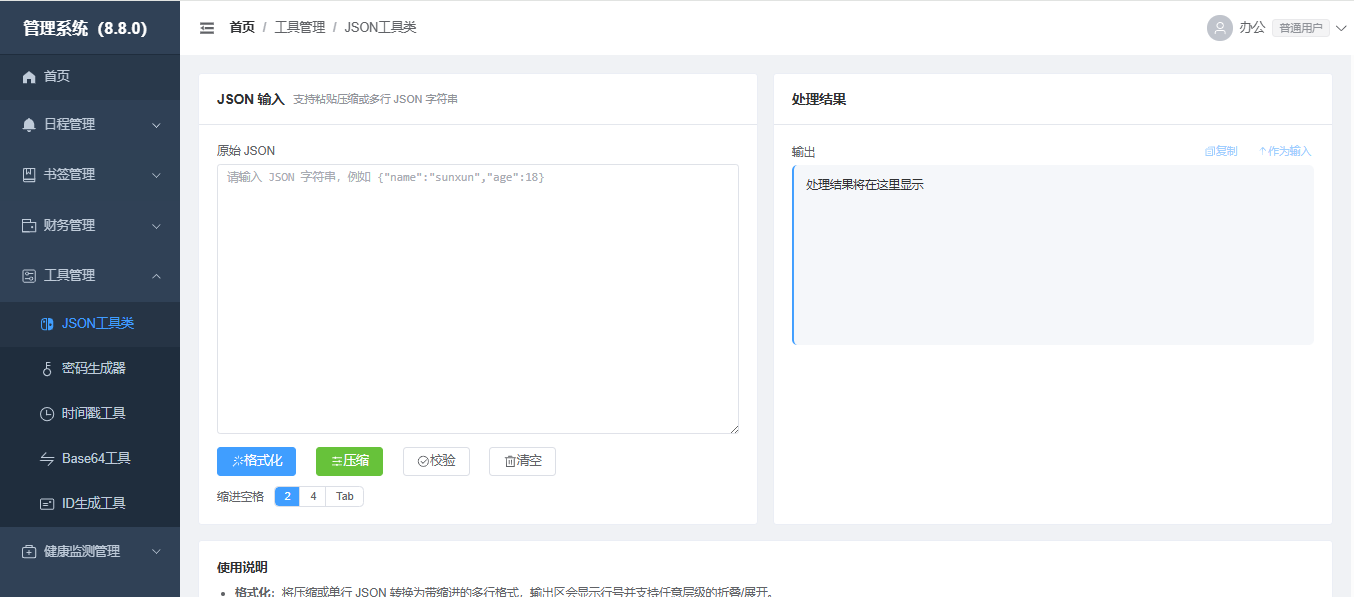Viewport: 1354px width, 597px height.
Task: Click the key icon beside 密码生成器
Action: click(47, 369)
